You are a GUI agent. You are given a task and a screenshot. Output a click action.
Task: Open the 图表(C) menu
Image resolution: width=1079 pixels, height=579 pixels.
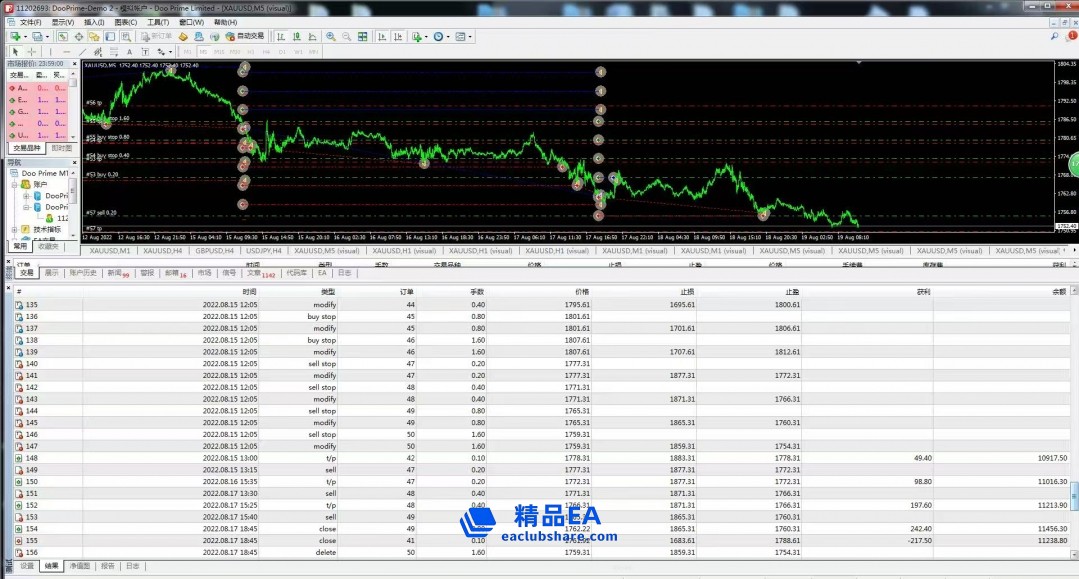[125, 22]
